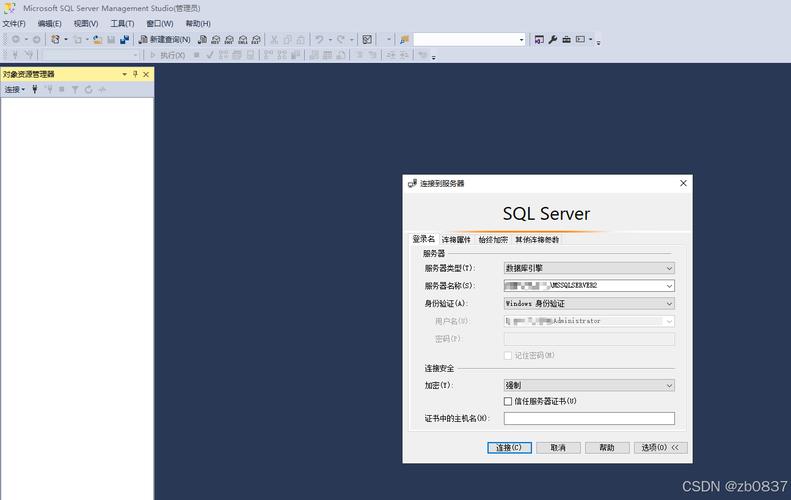Open the 窗口(W) menu

coord(159,24)
